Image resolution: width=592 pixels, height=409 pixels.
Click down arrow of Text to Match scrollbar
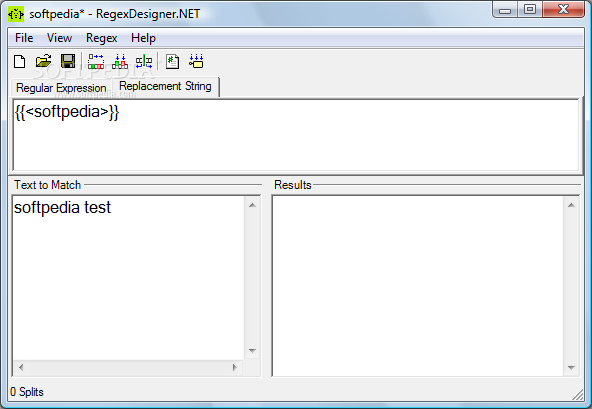click(253, 351)
